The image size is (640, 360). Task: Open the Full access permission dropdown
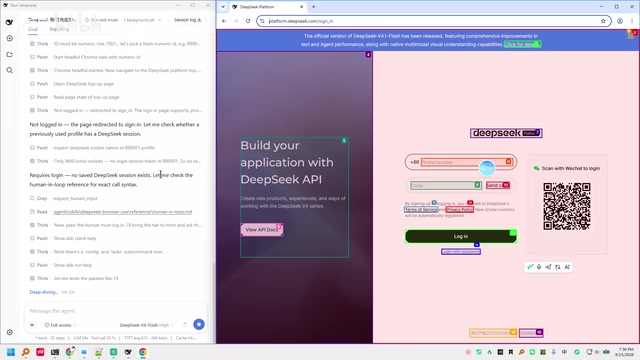pyautogui.click(x=60, y=325)
